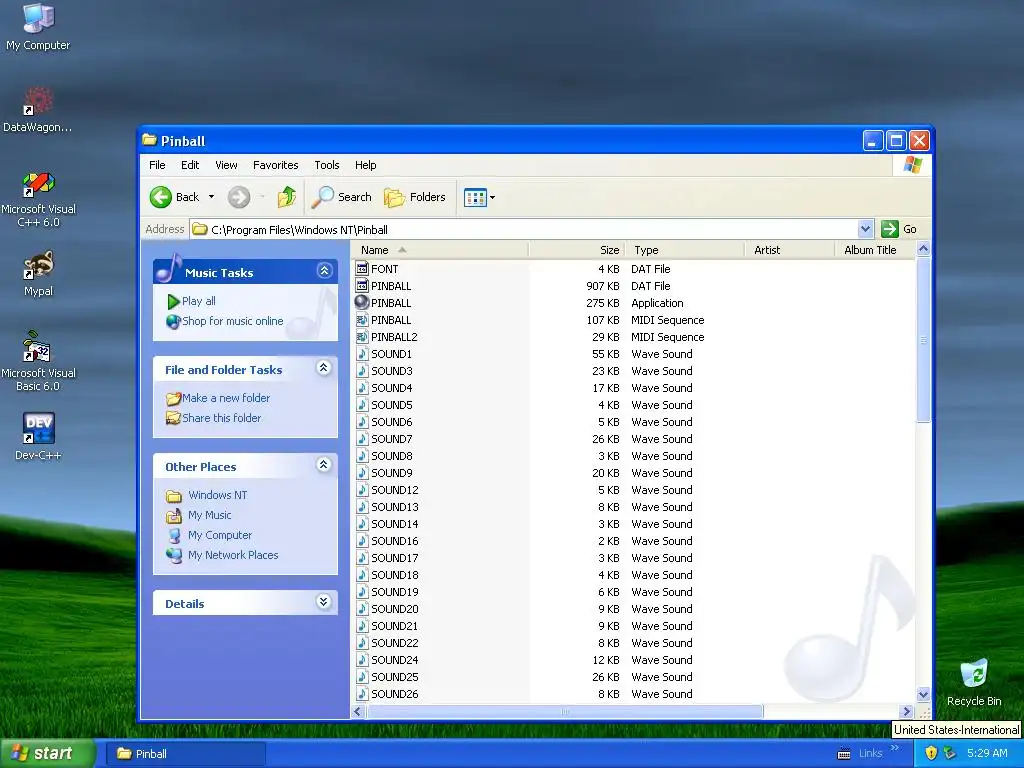Image resolution: width=1024 pixels, height=768 pixels.
Task: Click the Play all link
Action: click(199, 301)
